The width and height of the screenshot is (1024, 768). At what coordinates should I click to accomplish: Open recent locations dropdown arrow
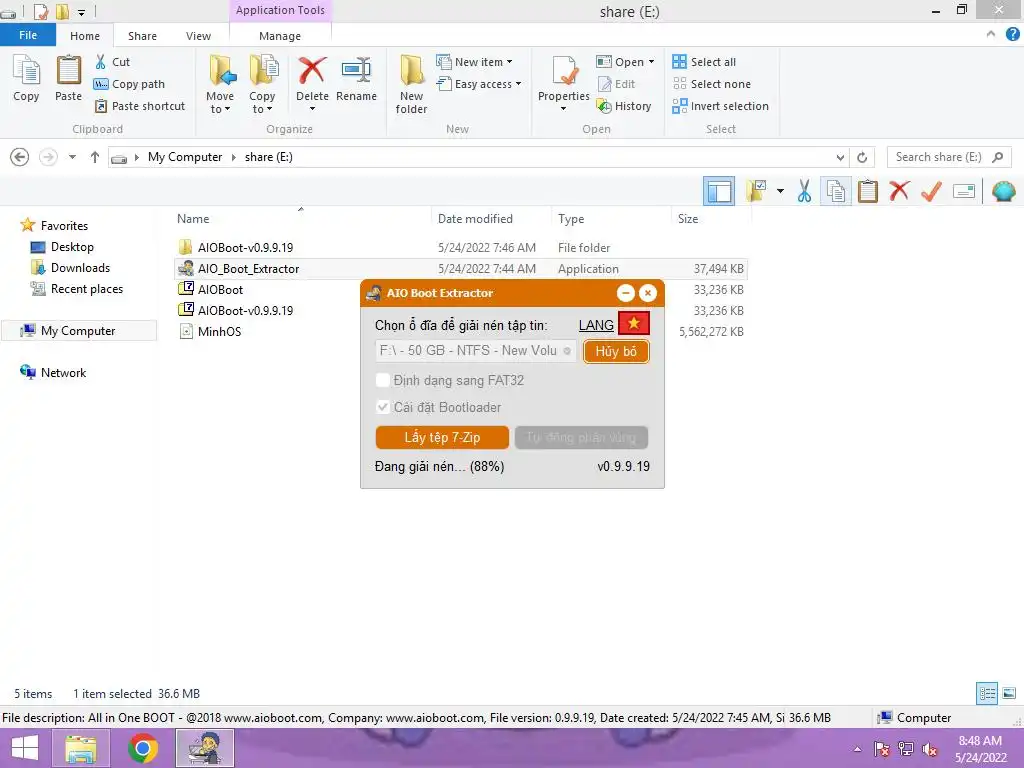click(72, 157)
